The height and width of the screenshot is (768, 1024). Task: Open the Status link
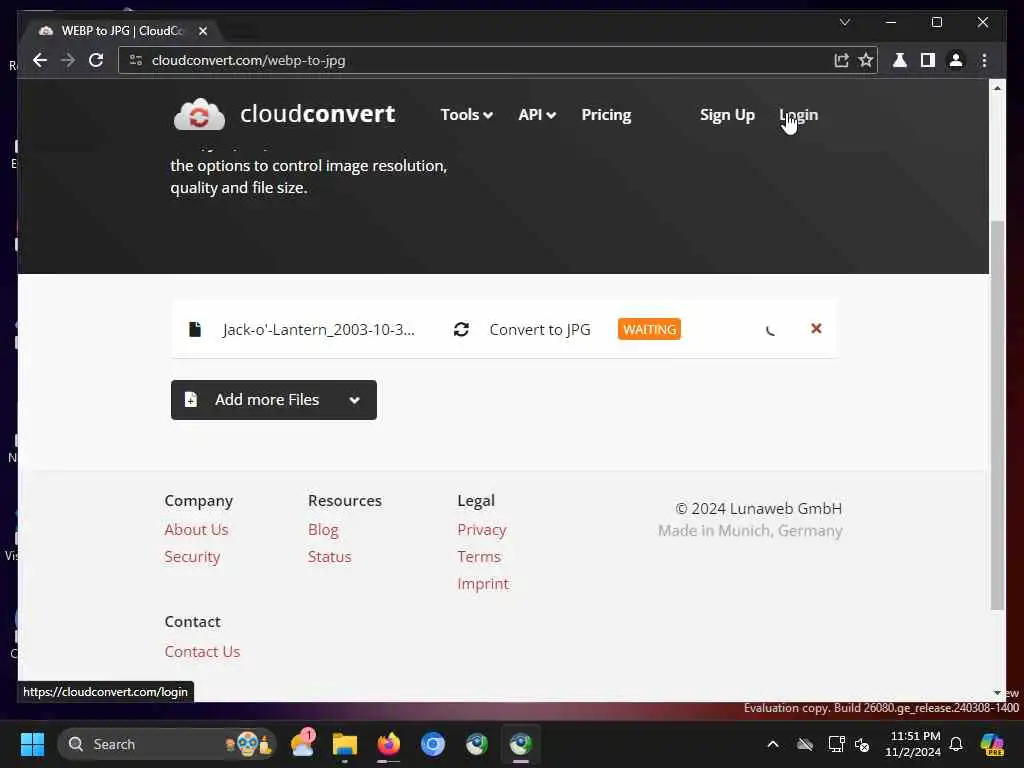(x=330, y=557)
